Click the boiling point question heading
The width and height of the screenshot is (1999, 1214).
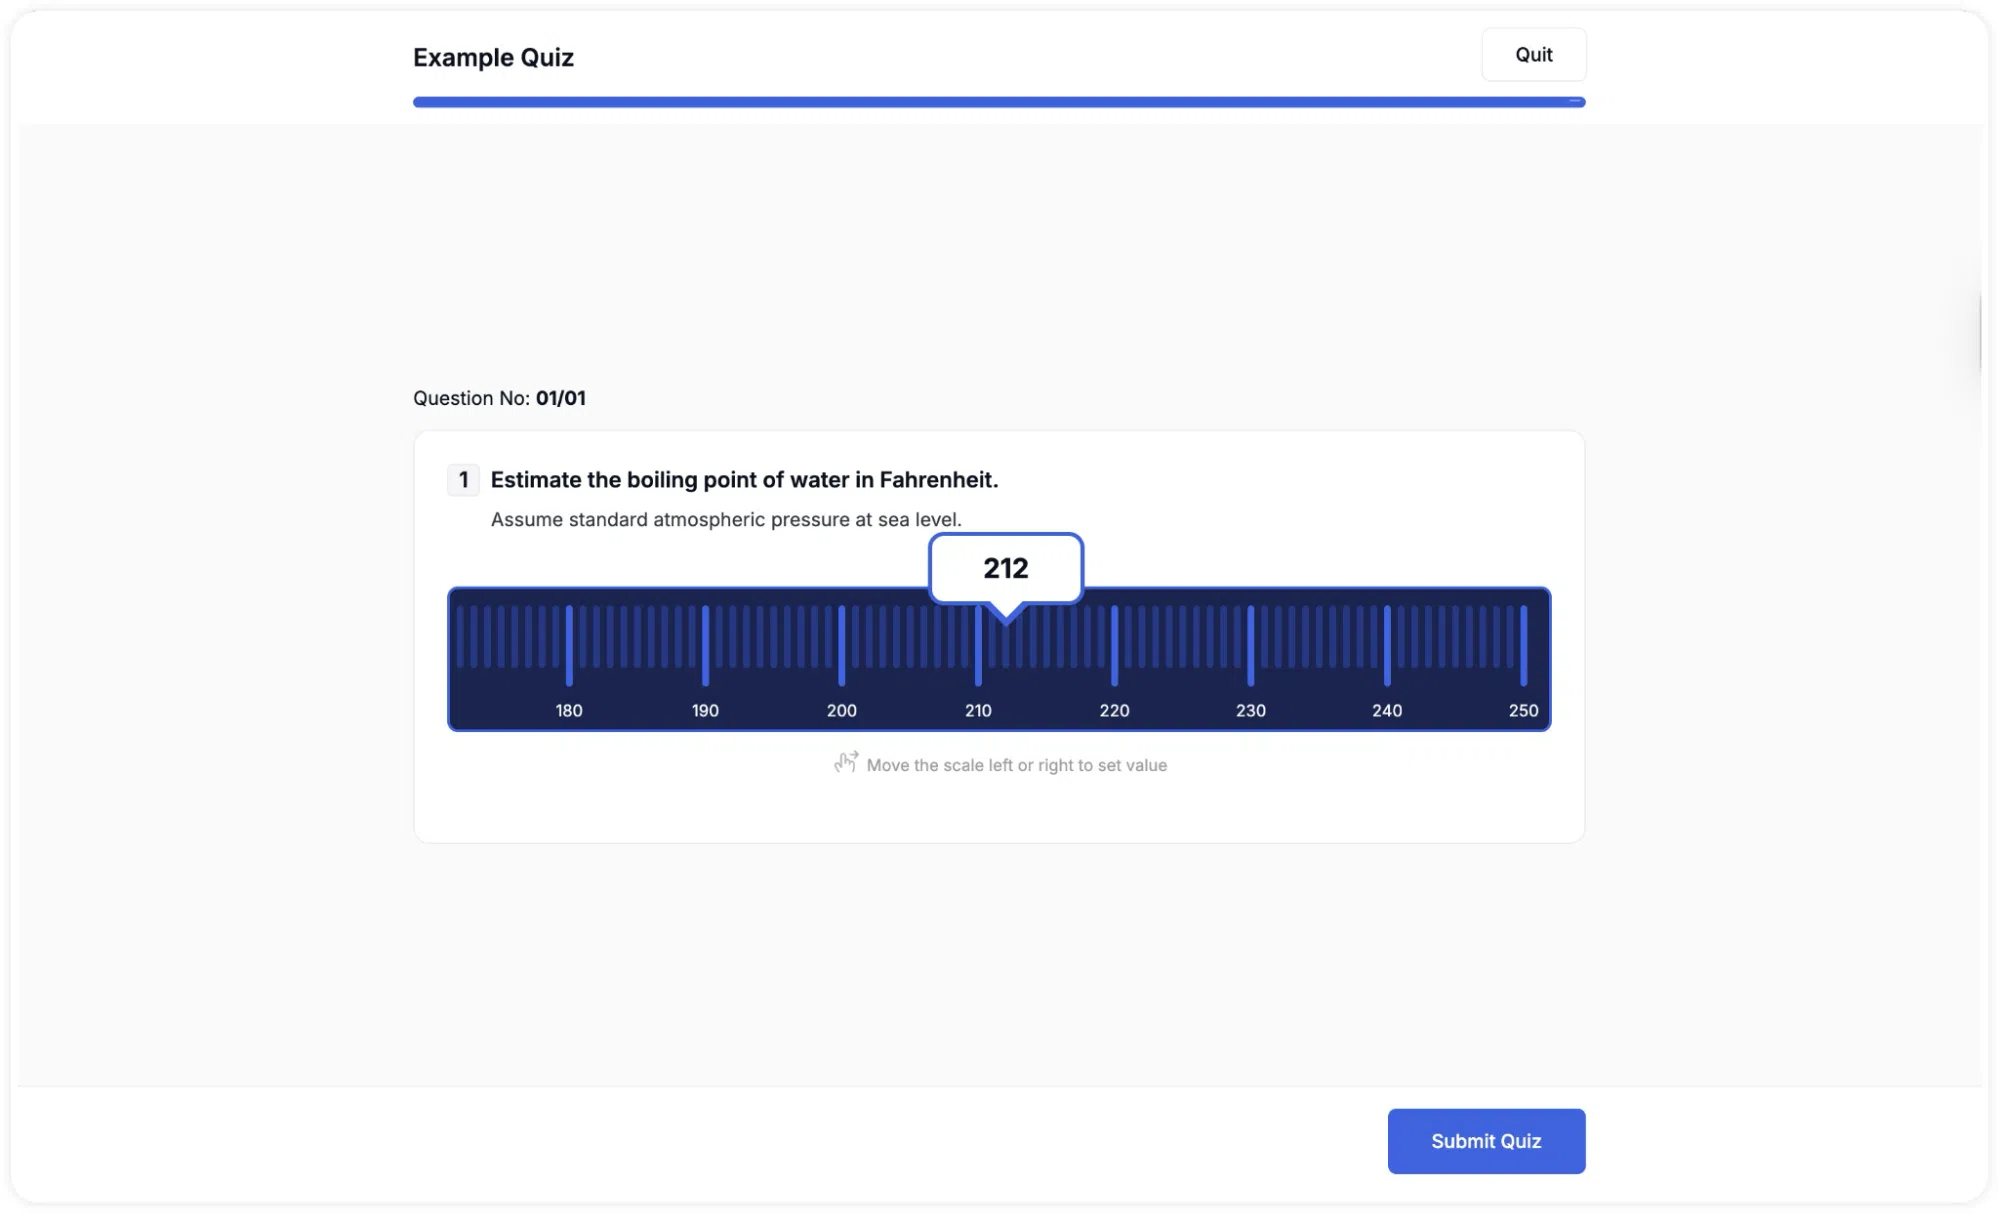744,480
